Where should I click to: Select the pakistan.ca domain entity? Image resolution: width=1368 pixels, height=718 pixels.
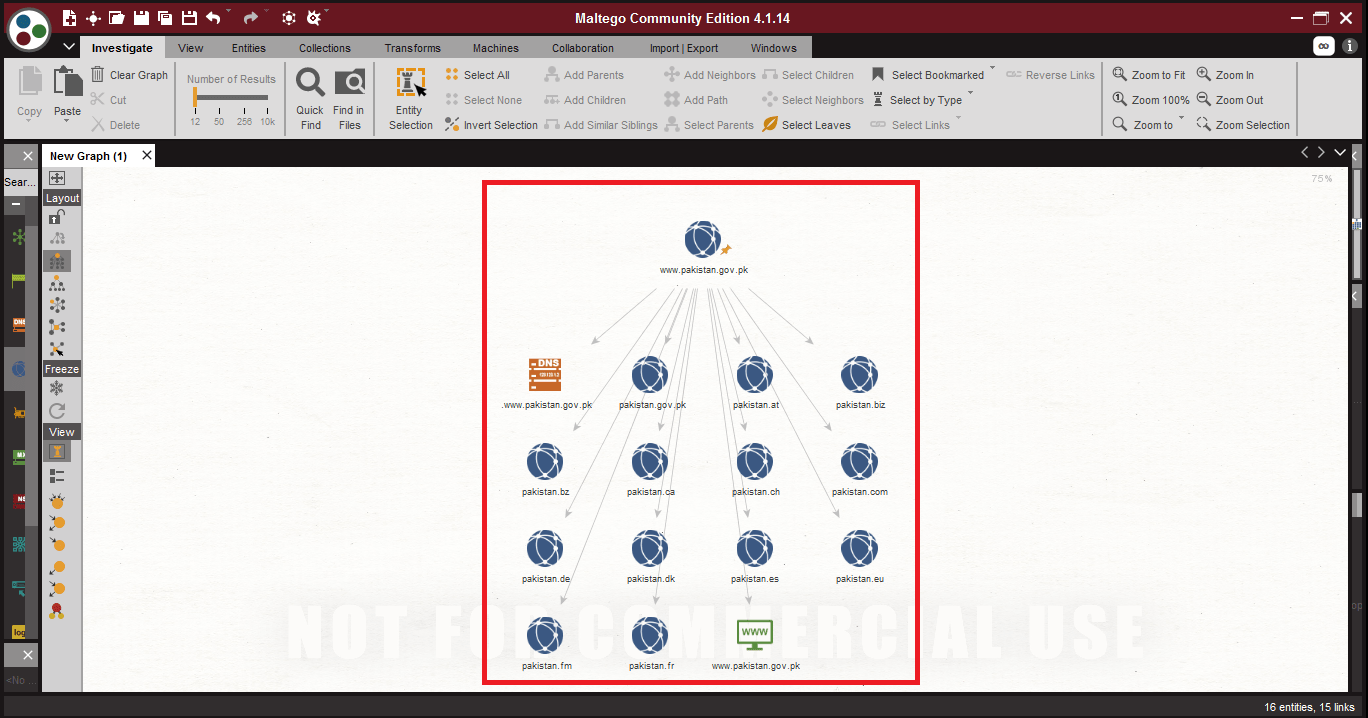point(650,462)
